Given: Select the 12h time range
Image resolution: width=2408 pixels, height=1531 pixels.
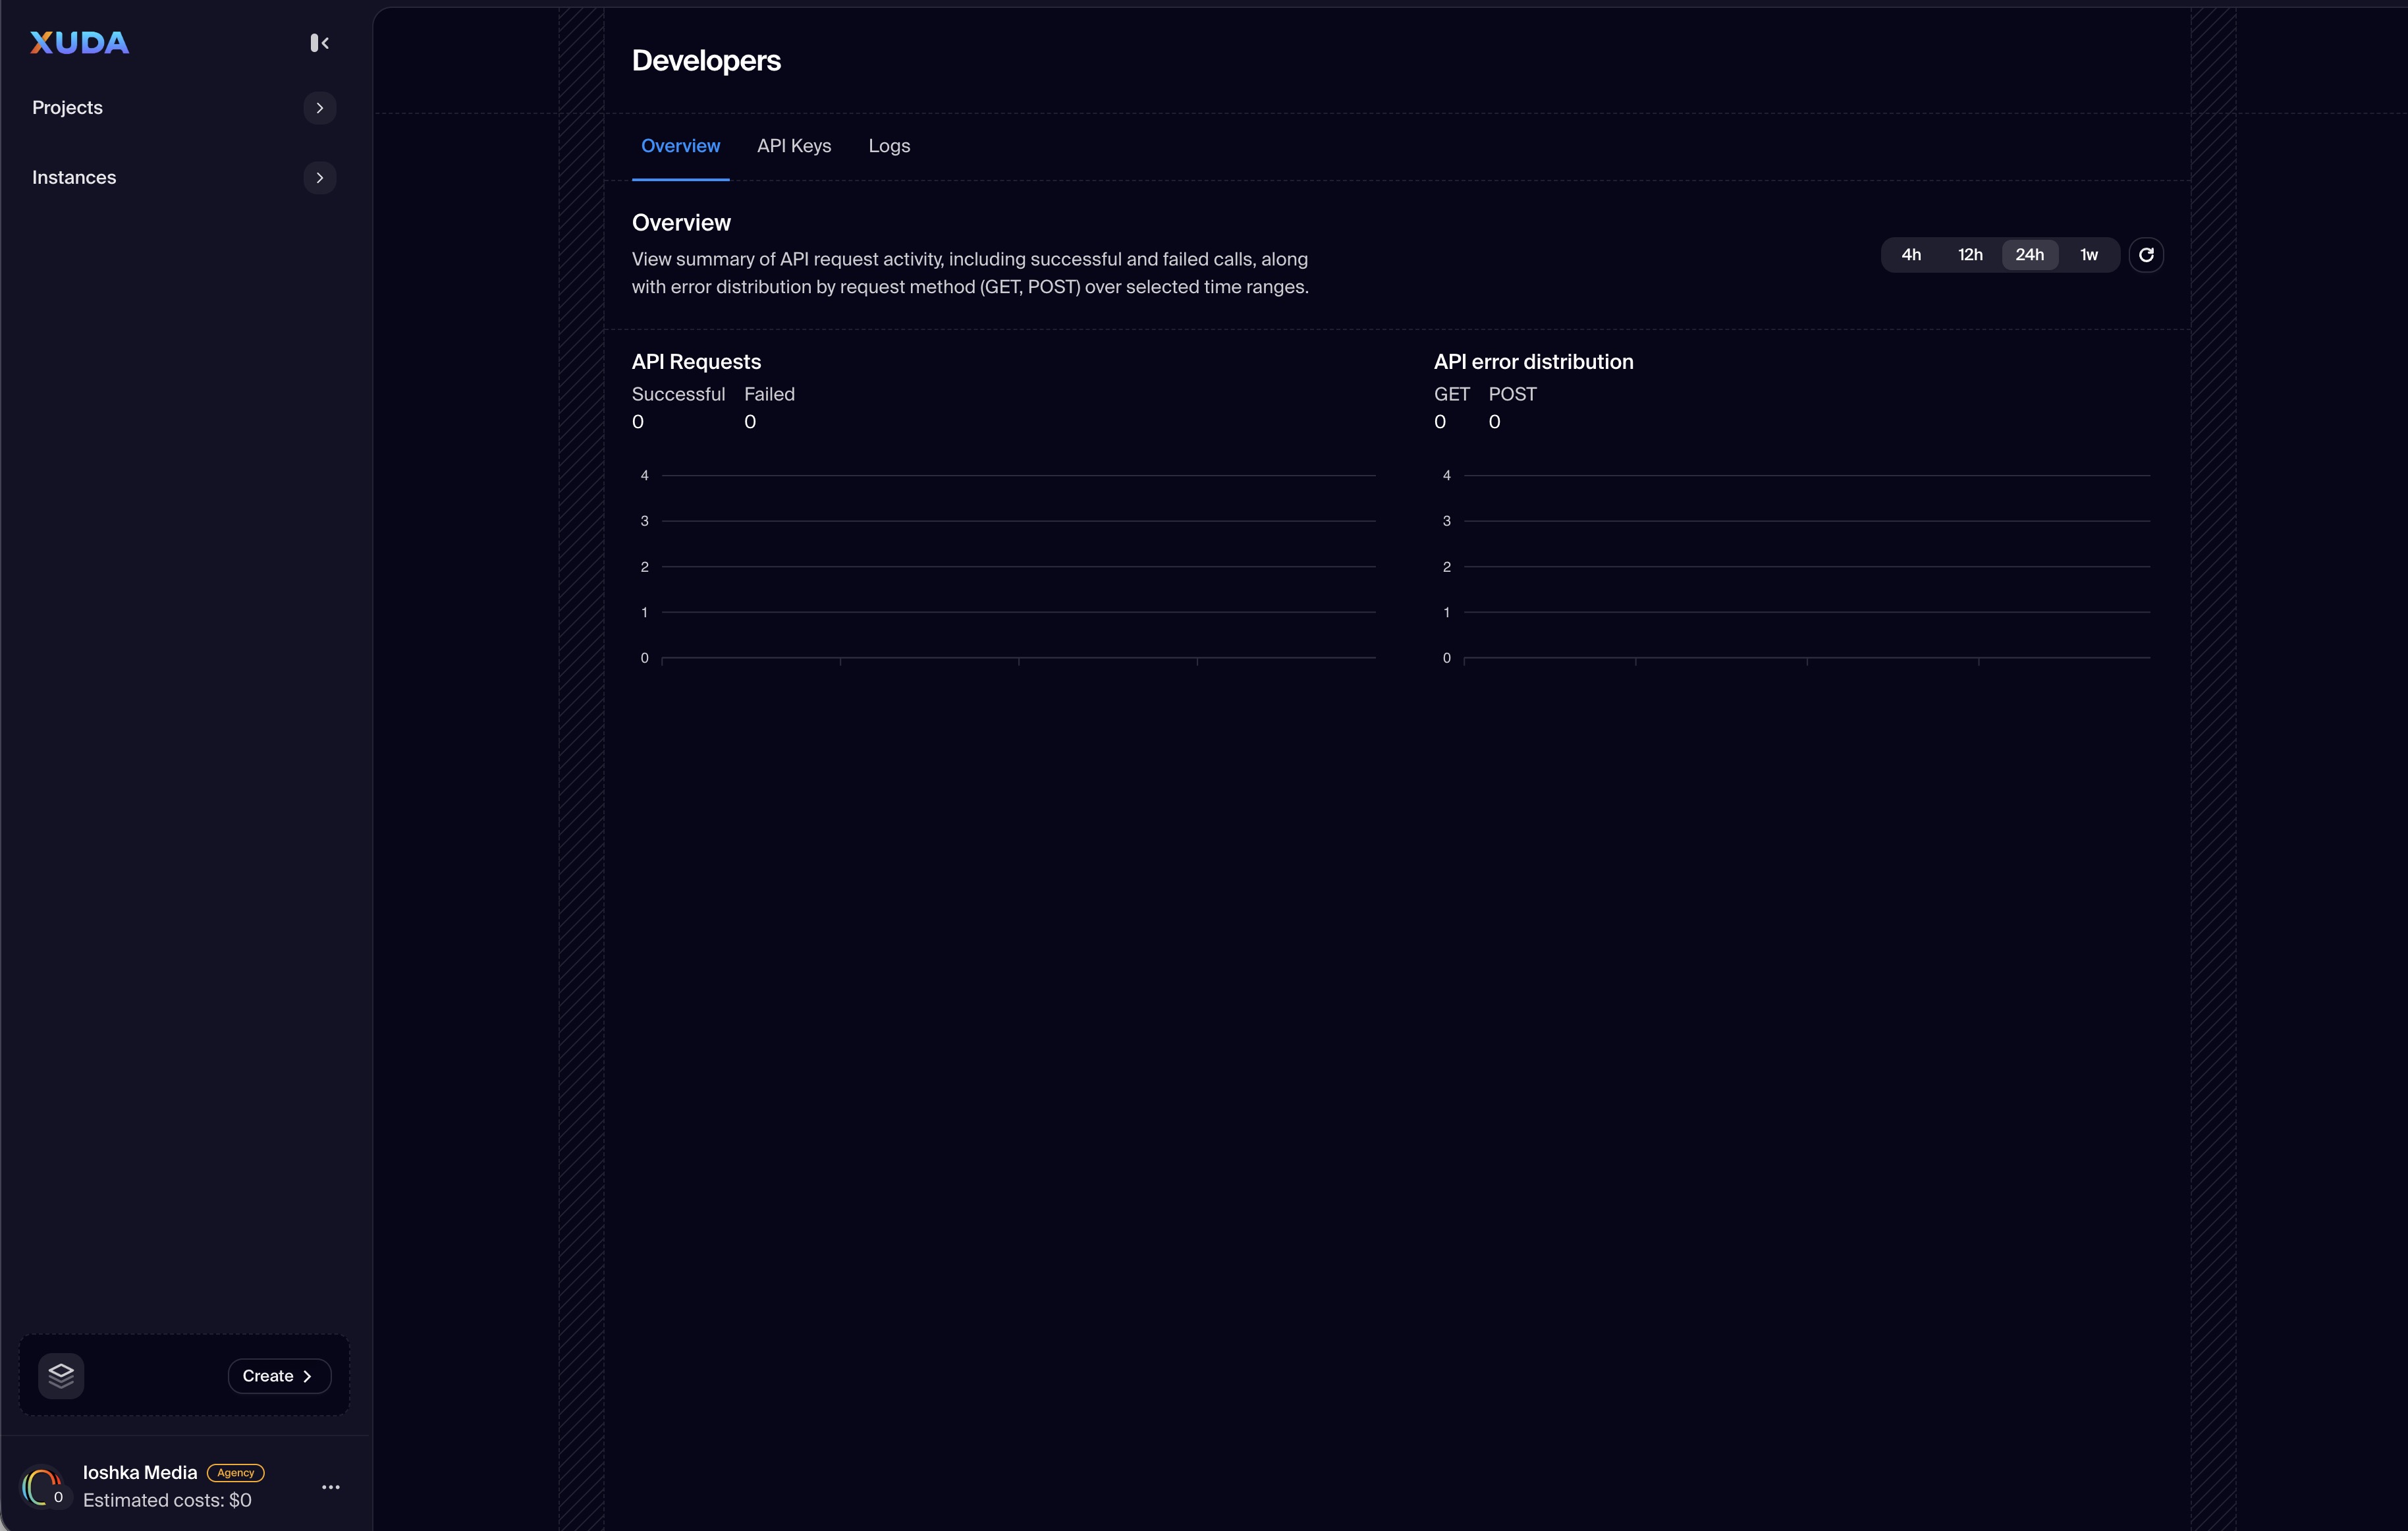Looking at the screenshot, I should 1969,255.
